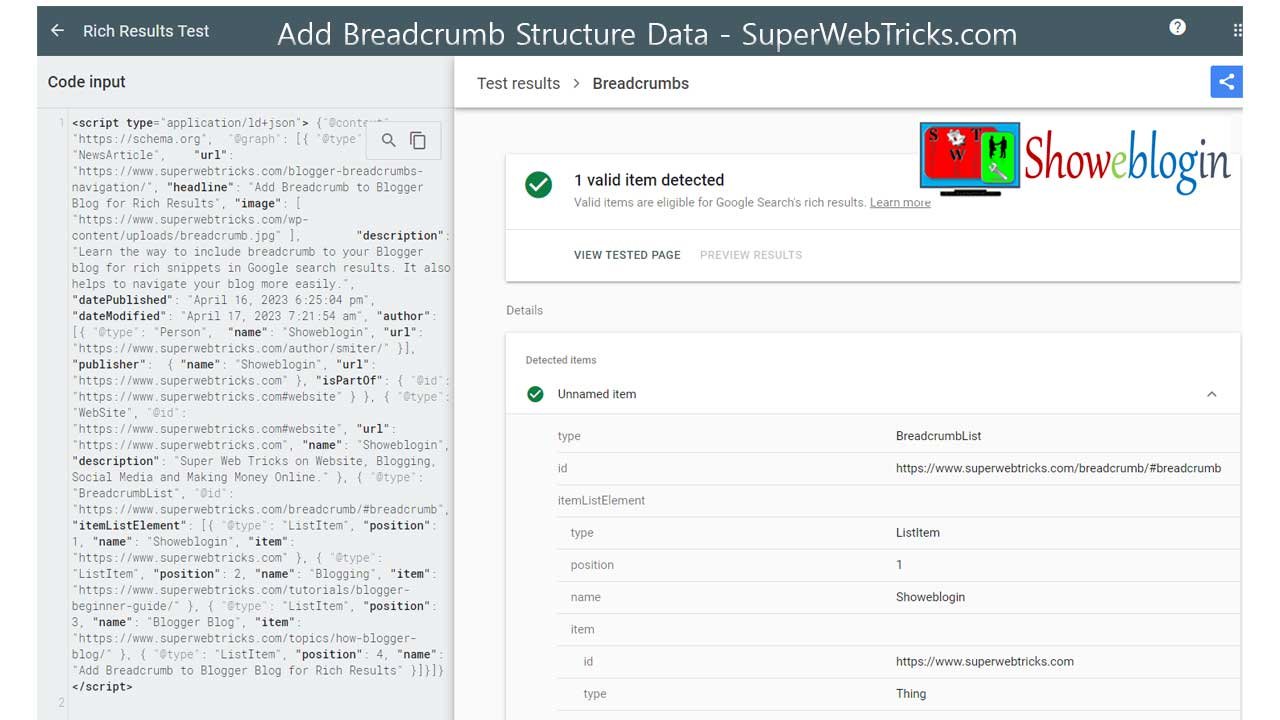The height and width of the screenshot is (720, 1280).
Task: Click the BreadcrumbList type value
Action: [x=938, y=436]
